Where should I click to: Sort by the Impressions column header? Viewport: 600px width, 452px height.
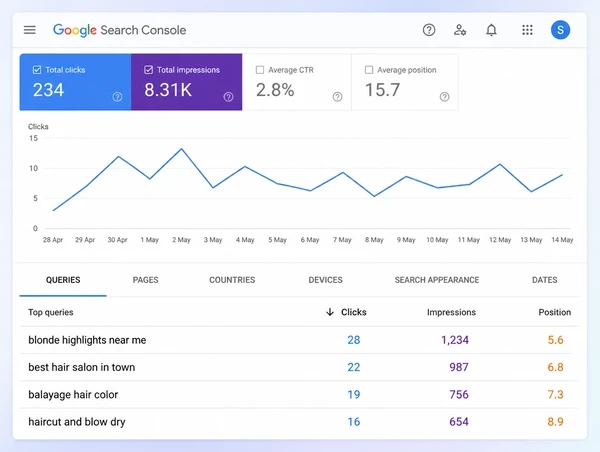coord(451,312)
